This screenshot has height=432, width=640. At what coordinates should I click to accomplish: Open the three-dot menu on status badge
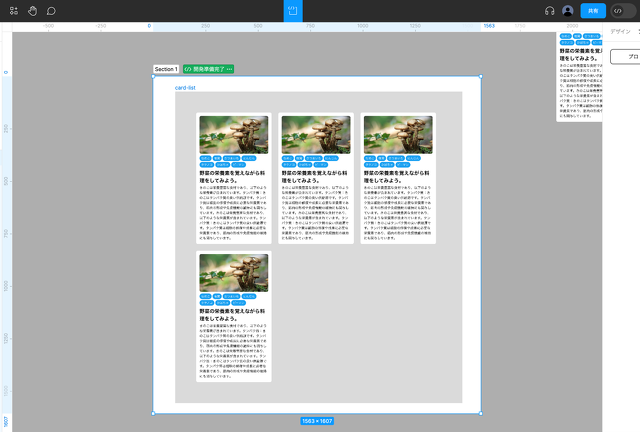tap(229, 69)
